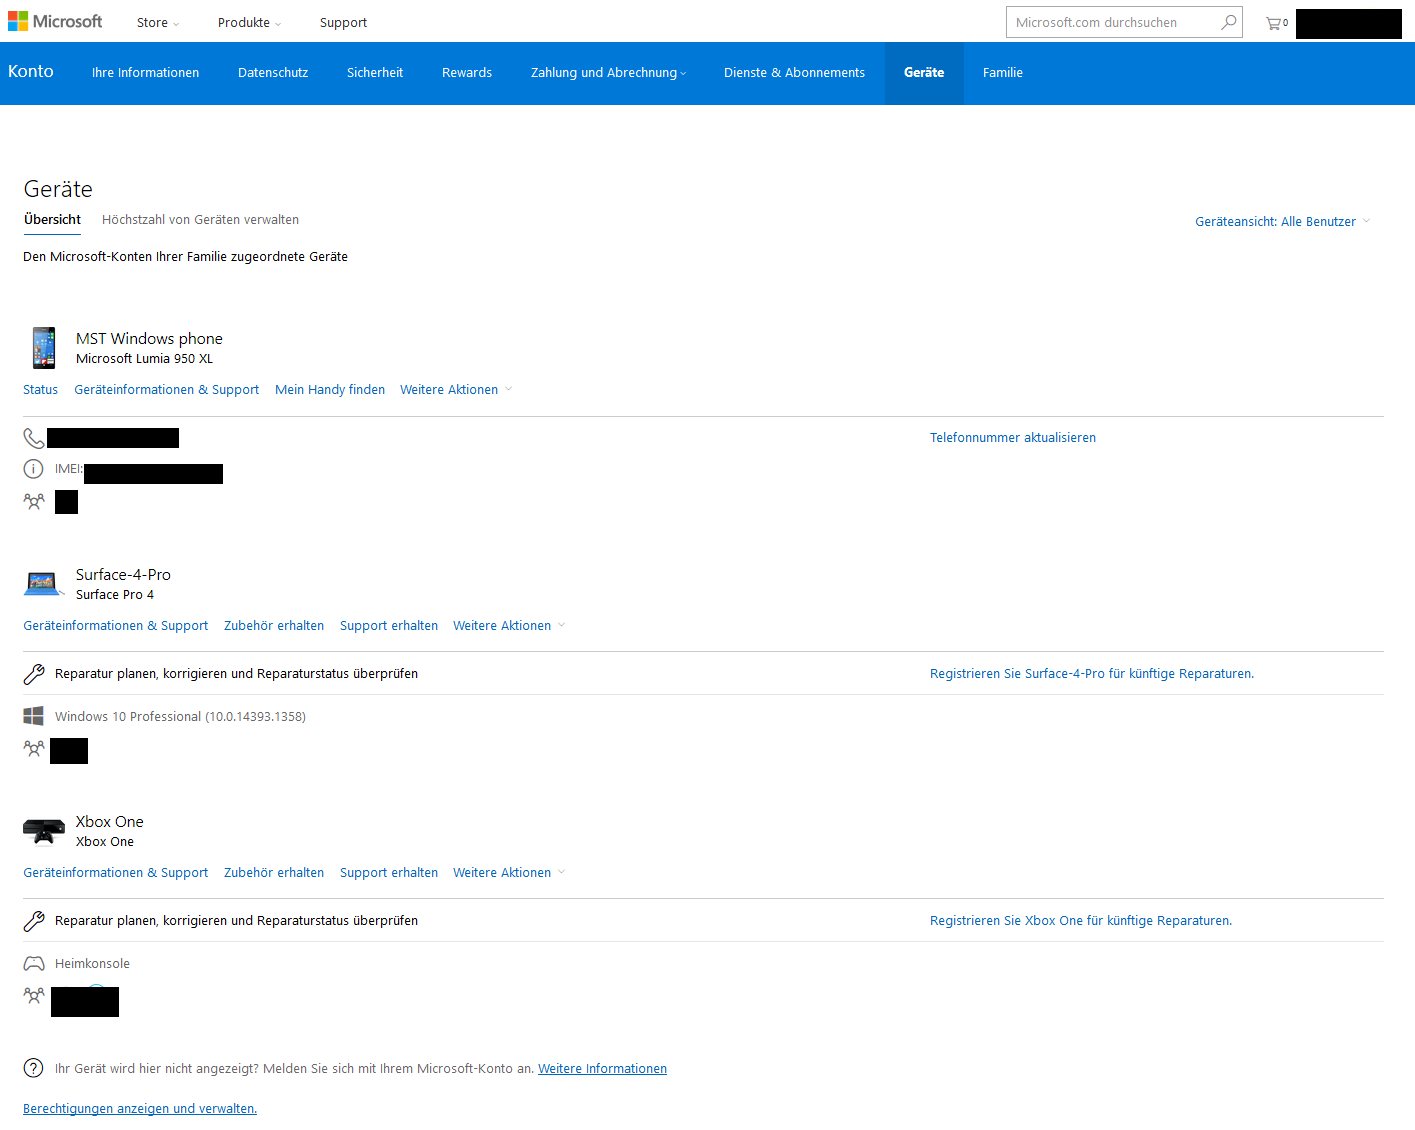The height and width of the screenshot is (1130, 1415).
Task: Click the Xbox One device title
Action: [x=110, y=822]
